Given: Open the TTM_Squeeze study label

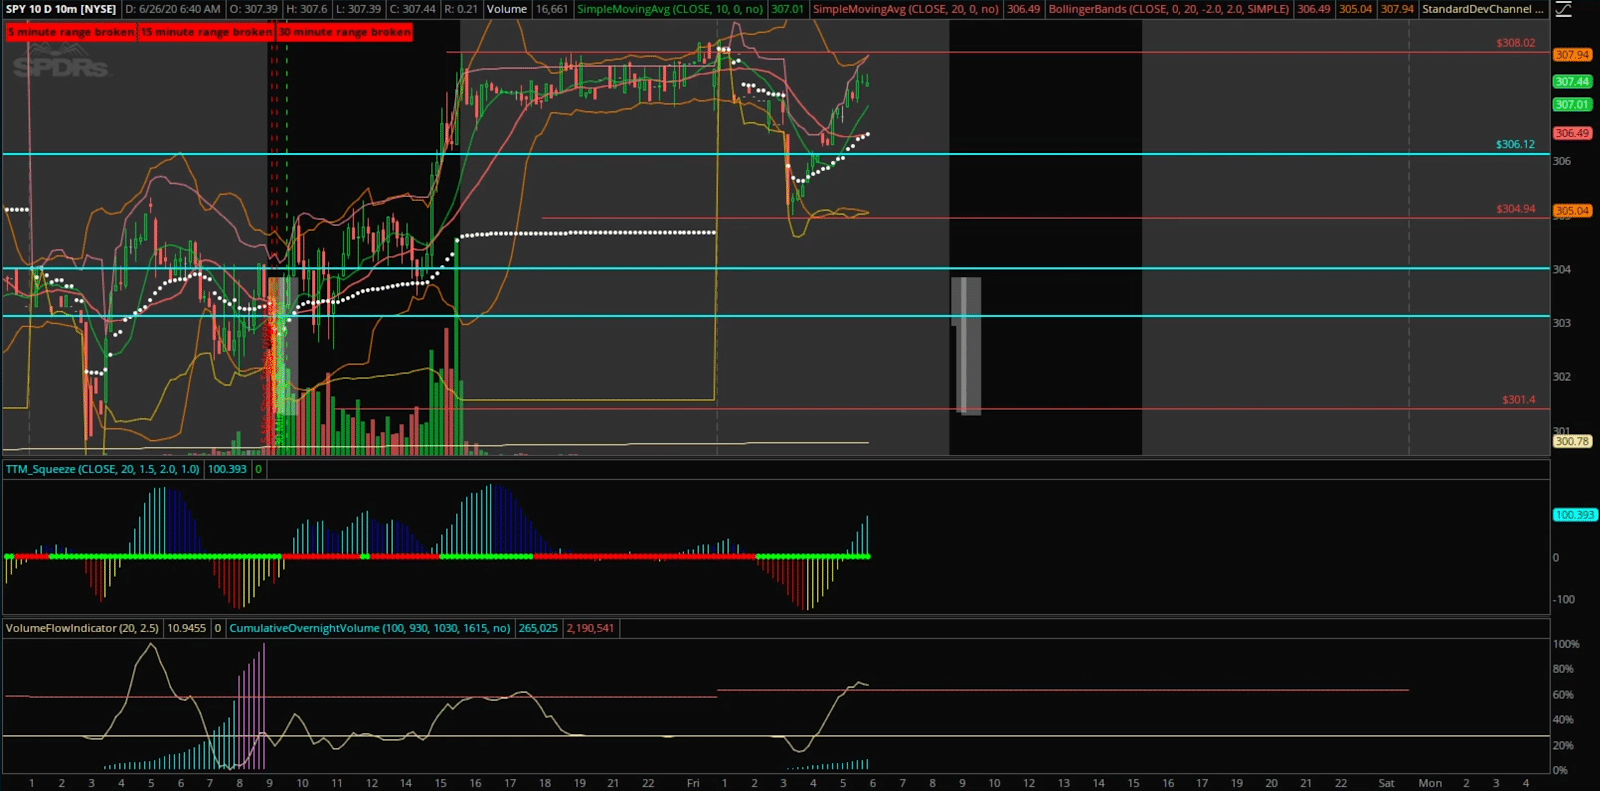Looking at the screenshot, I should (103, 469).
